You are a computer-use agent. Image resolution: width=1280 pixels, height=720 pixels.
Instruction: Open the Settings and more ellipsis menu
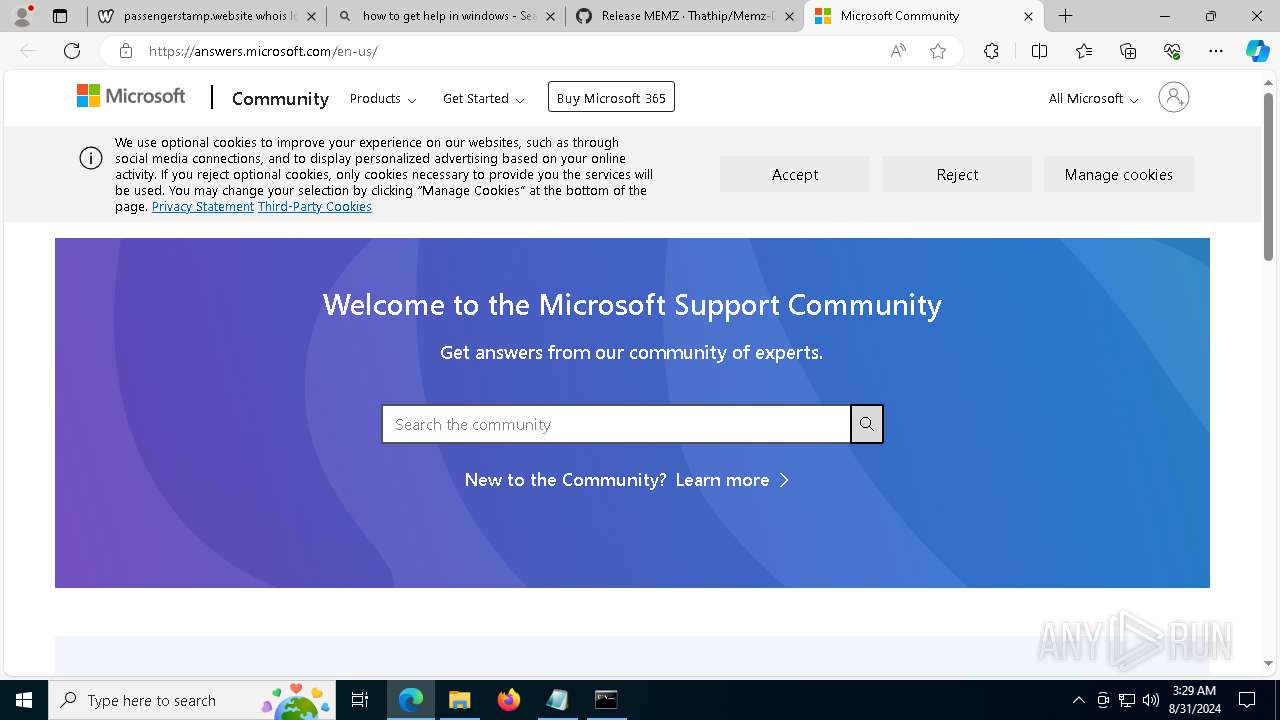(x=1216, y=51)
